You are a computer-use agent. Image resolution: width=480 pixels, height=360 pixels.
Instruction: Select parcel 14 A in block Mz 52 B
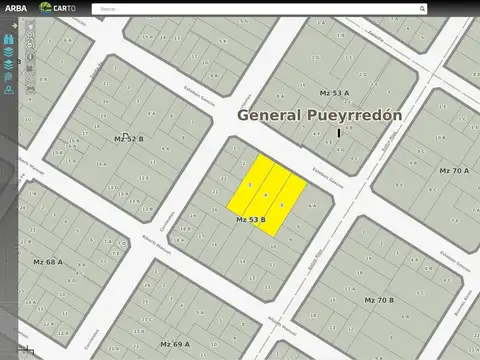click(101, 164)
